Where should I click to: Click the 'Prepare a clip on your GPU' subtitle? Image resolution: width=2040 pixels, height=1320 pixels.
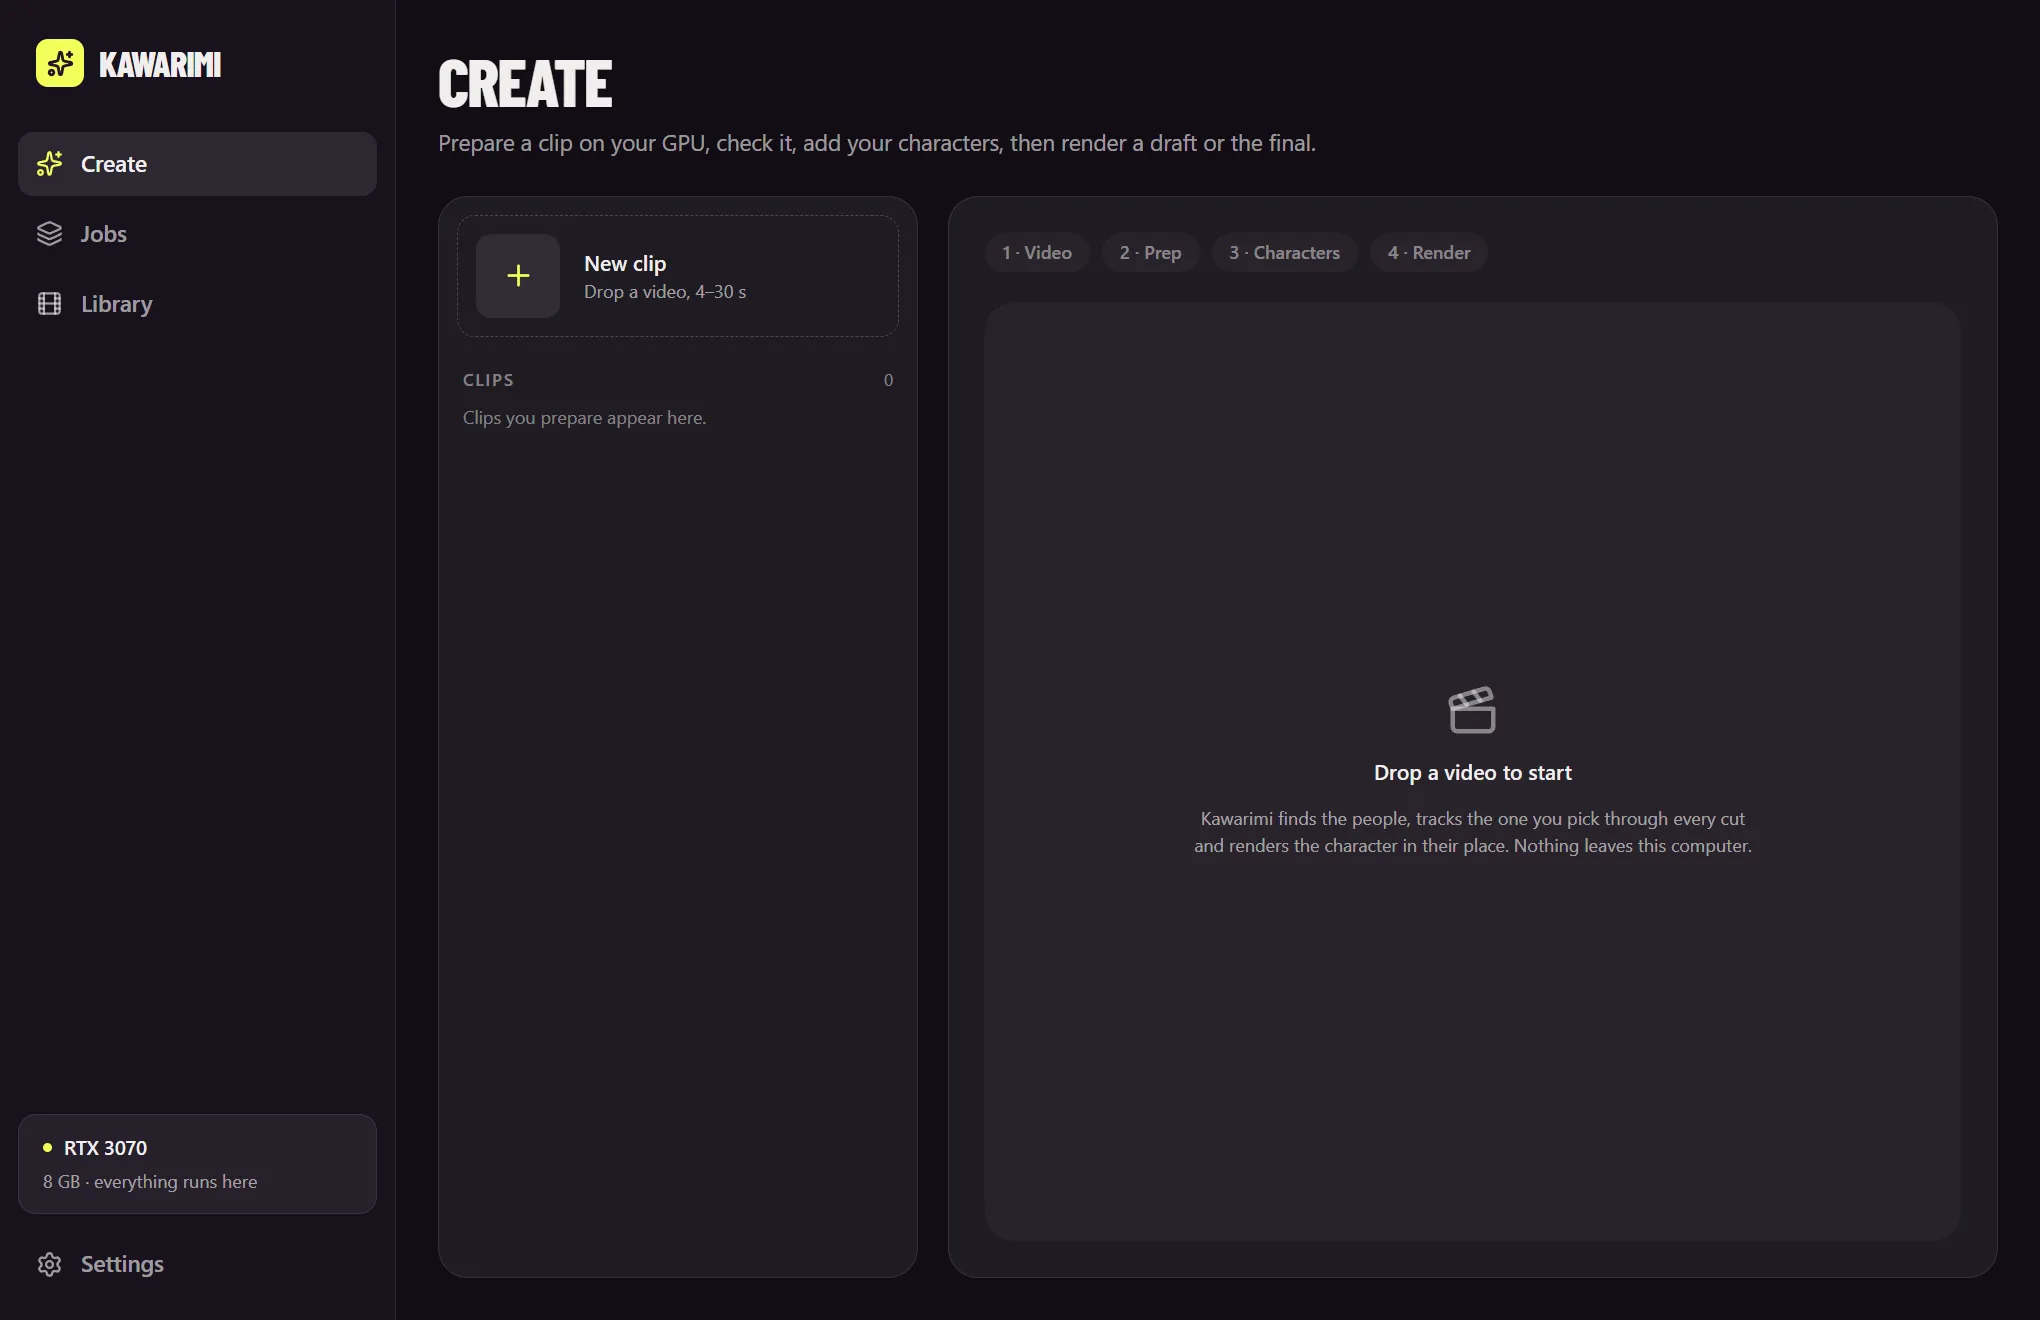point(877,143)
